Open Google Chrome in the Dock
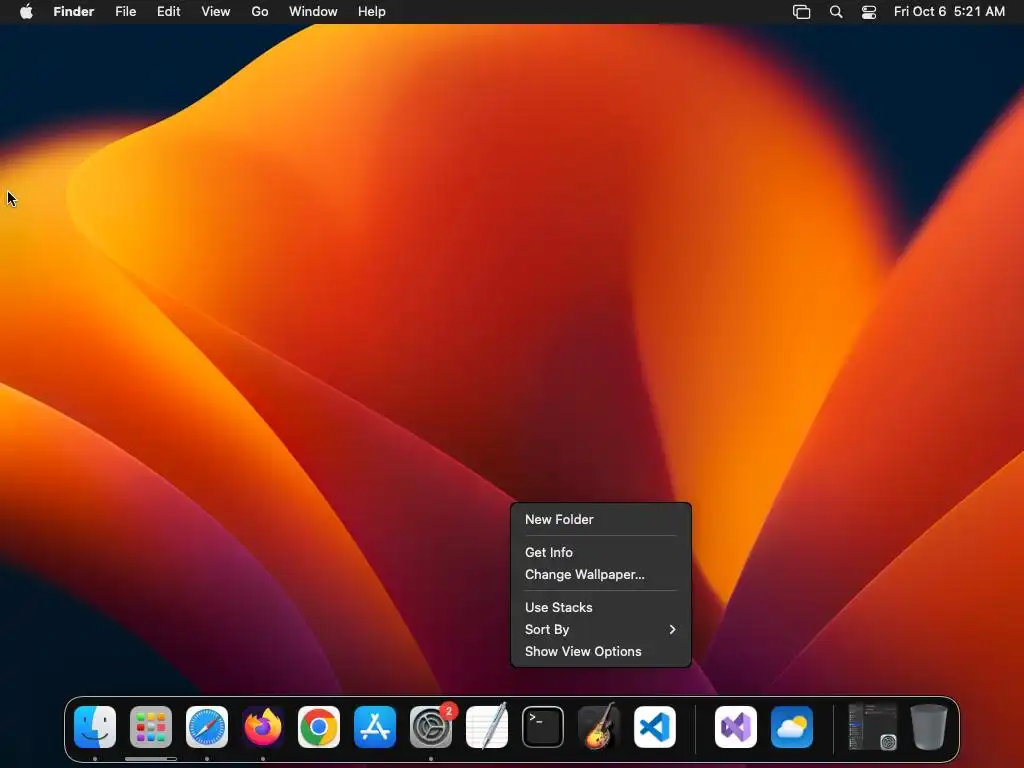1024x768 pixels. [x=319, y=727]
